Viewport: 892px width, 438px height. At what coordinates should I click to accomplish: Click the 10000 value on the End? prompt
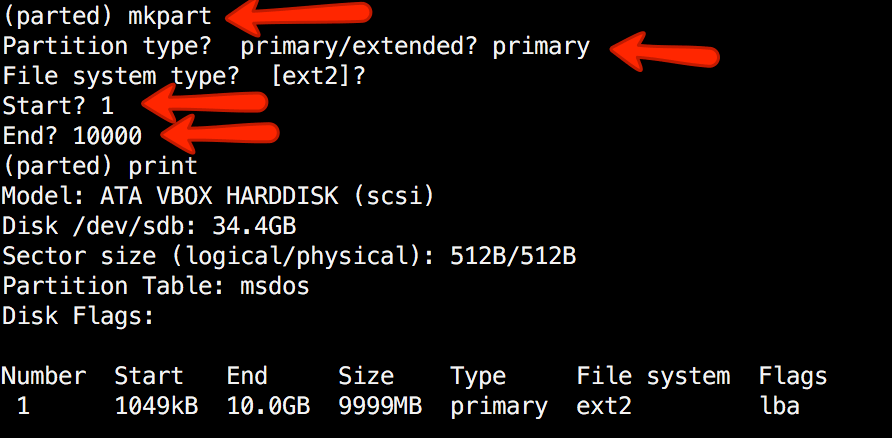[x=107, y=135]
